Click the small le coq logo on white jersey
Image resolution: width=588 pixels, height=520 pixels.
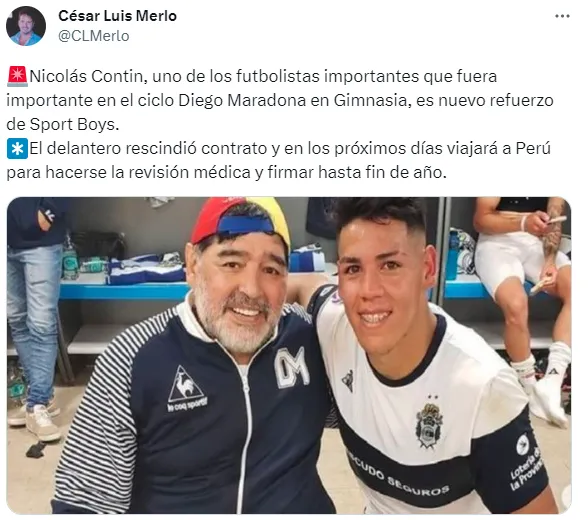pos(348,380)
